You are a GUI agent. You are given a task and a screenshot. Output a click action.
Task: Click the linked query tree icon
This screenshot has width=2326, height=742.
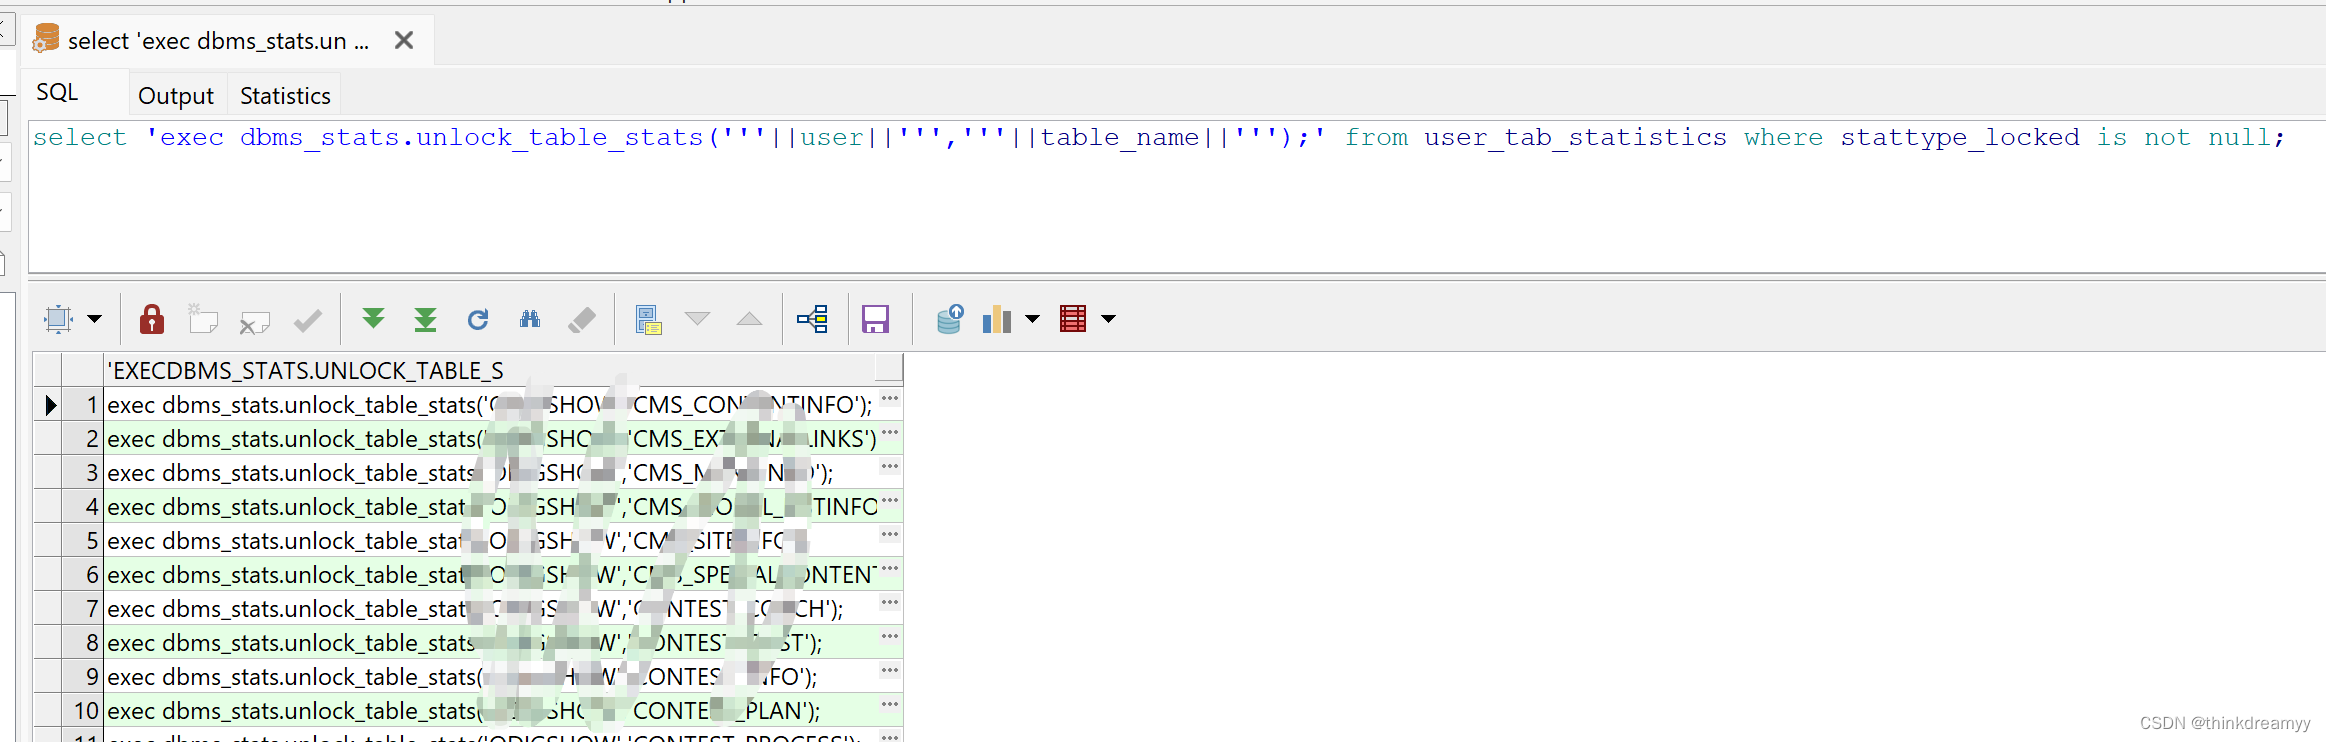(812, 319)
